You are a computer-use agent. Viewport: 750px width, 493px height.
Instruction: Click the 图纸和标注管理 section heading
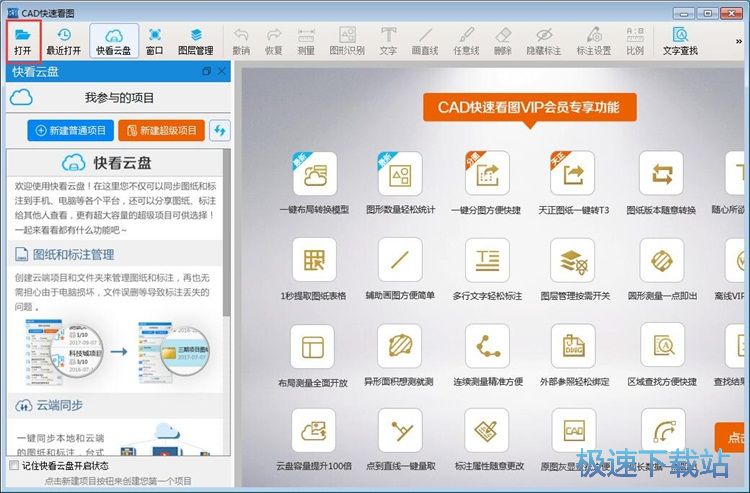(73, 254)
